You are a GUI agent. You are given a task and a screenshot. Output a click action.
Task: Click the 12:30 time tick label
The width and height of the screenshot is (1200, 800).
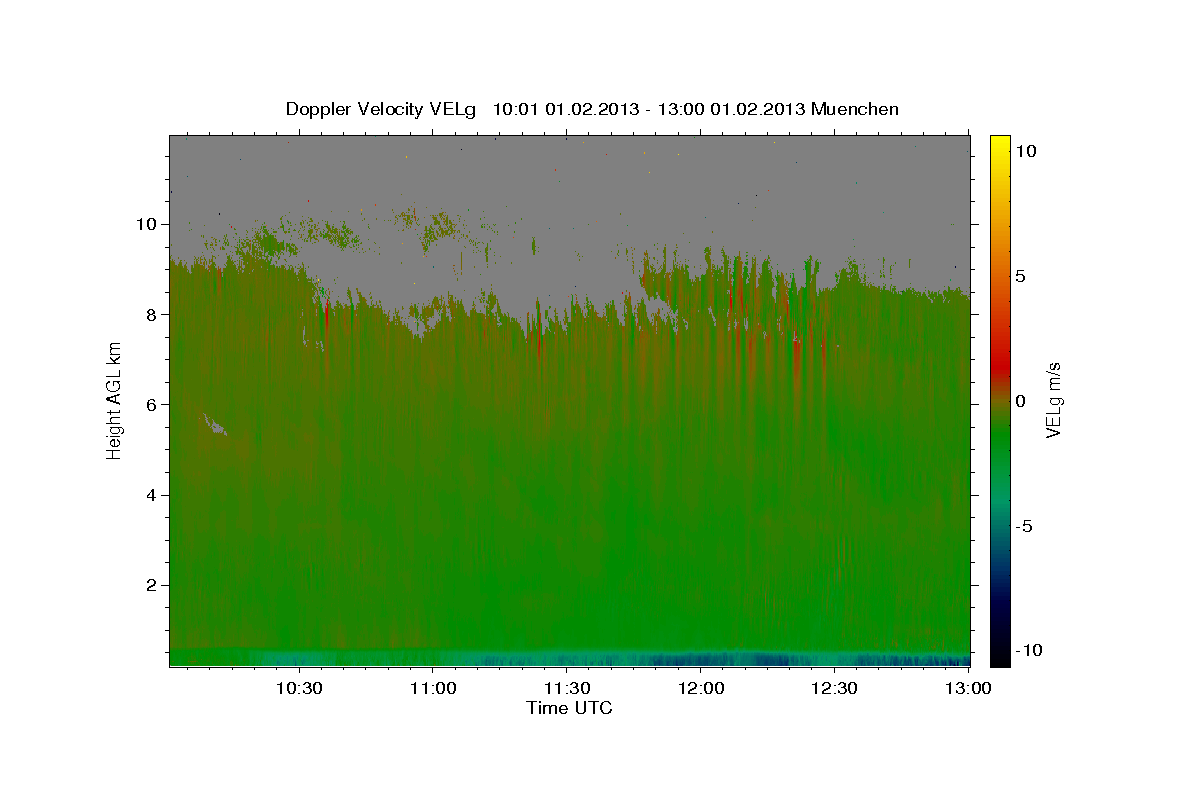pos(834,688)
